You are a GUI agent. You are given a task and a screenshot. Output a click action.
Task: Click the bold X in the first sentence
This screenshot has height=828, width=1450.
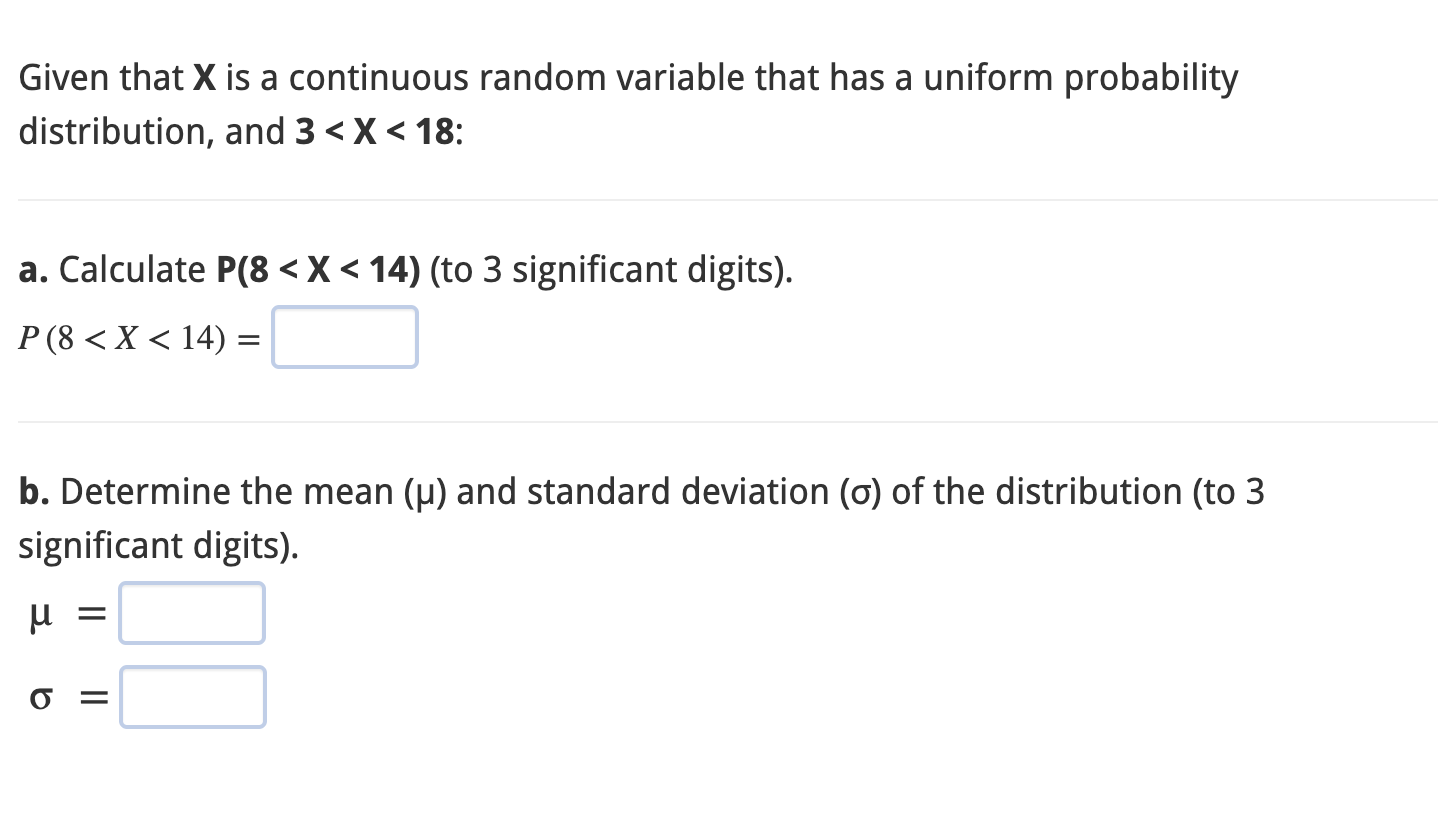coord(203,78)
